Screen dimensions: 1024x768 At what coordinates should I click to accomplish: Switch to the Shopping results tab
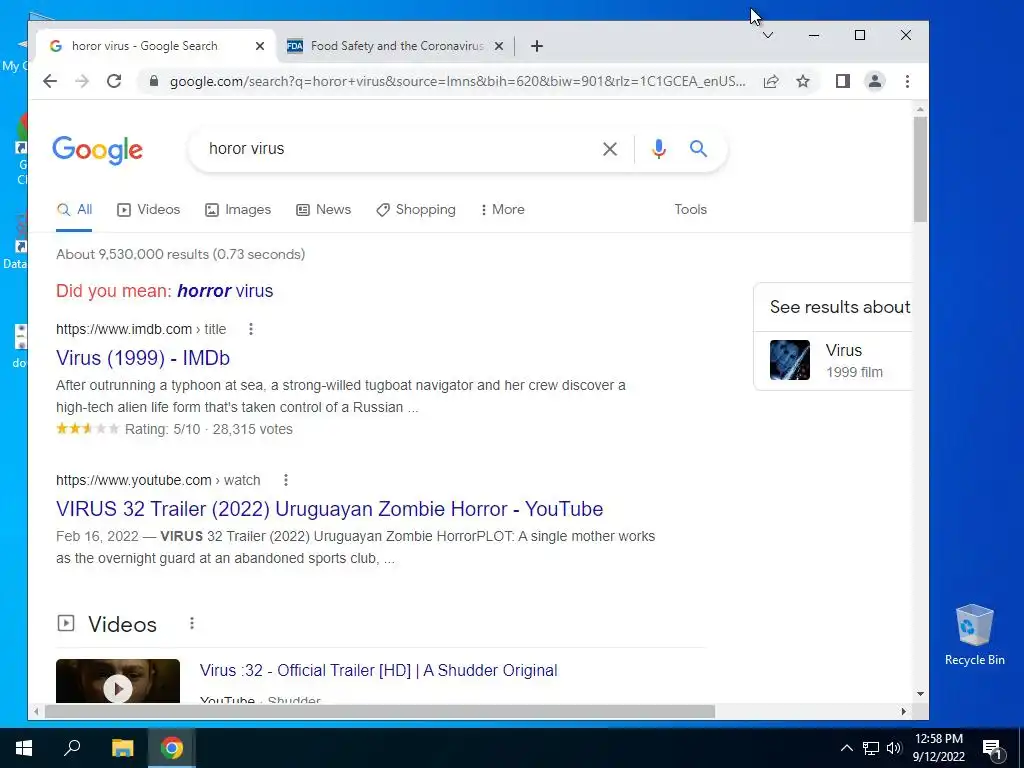coord(416,210)
